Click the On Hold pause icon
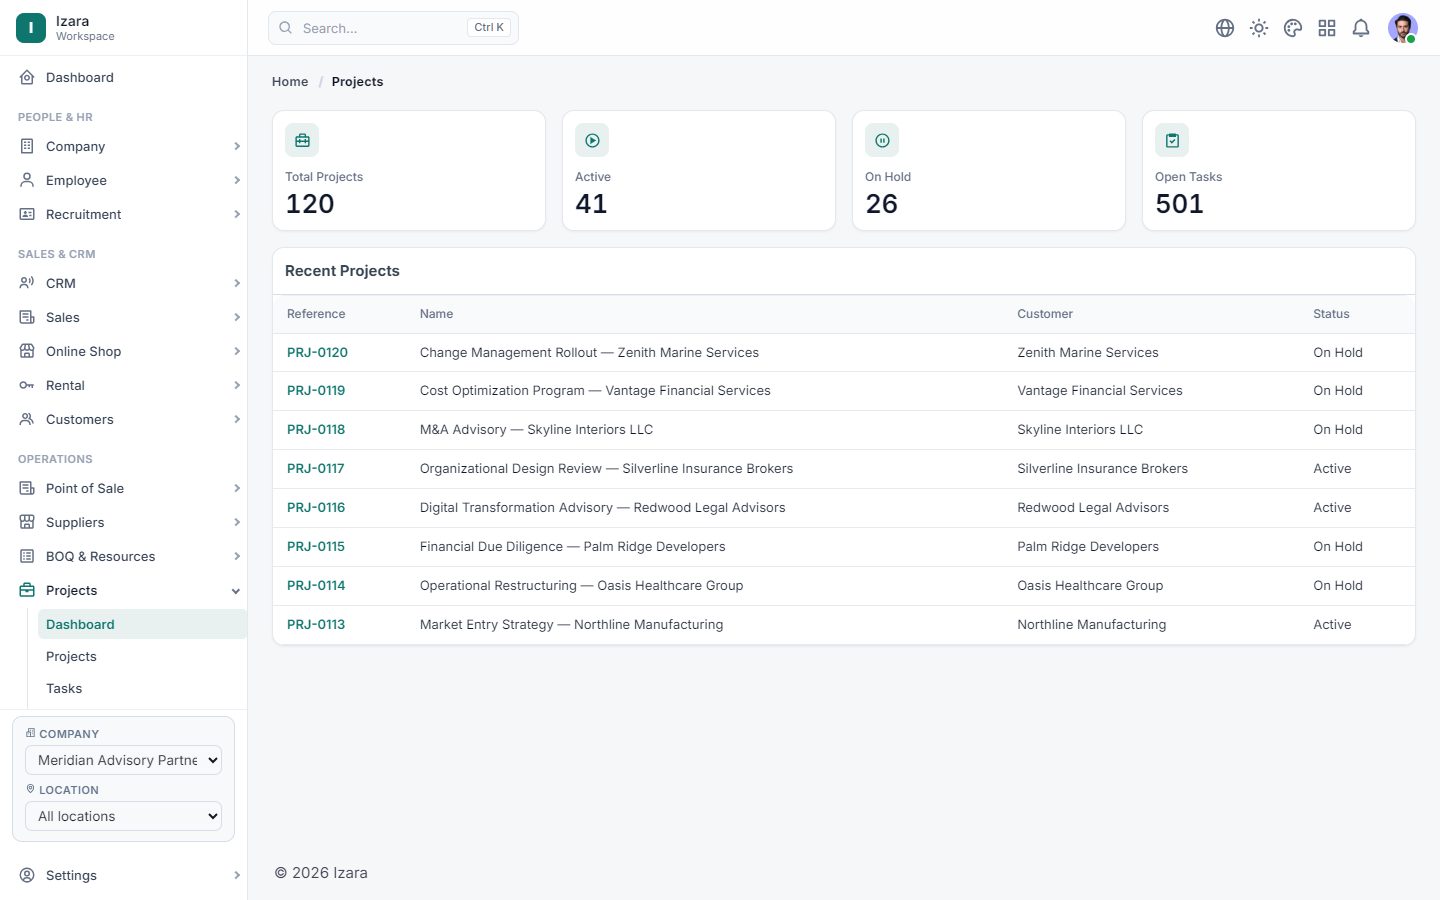The image size is (1440, 900). coord(882,141)
